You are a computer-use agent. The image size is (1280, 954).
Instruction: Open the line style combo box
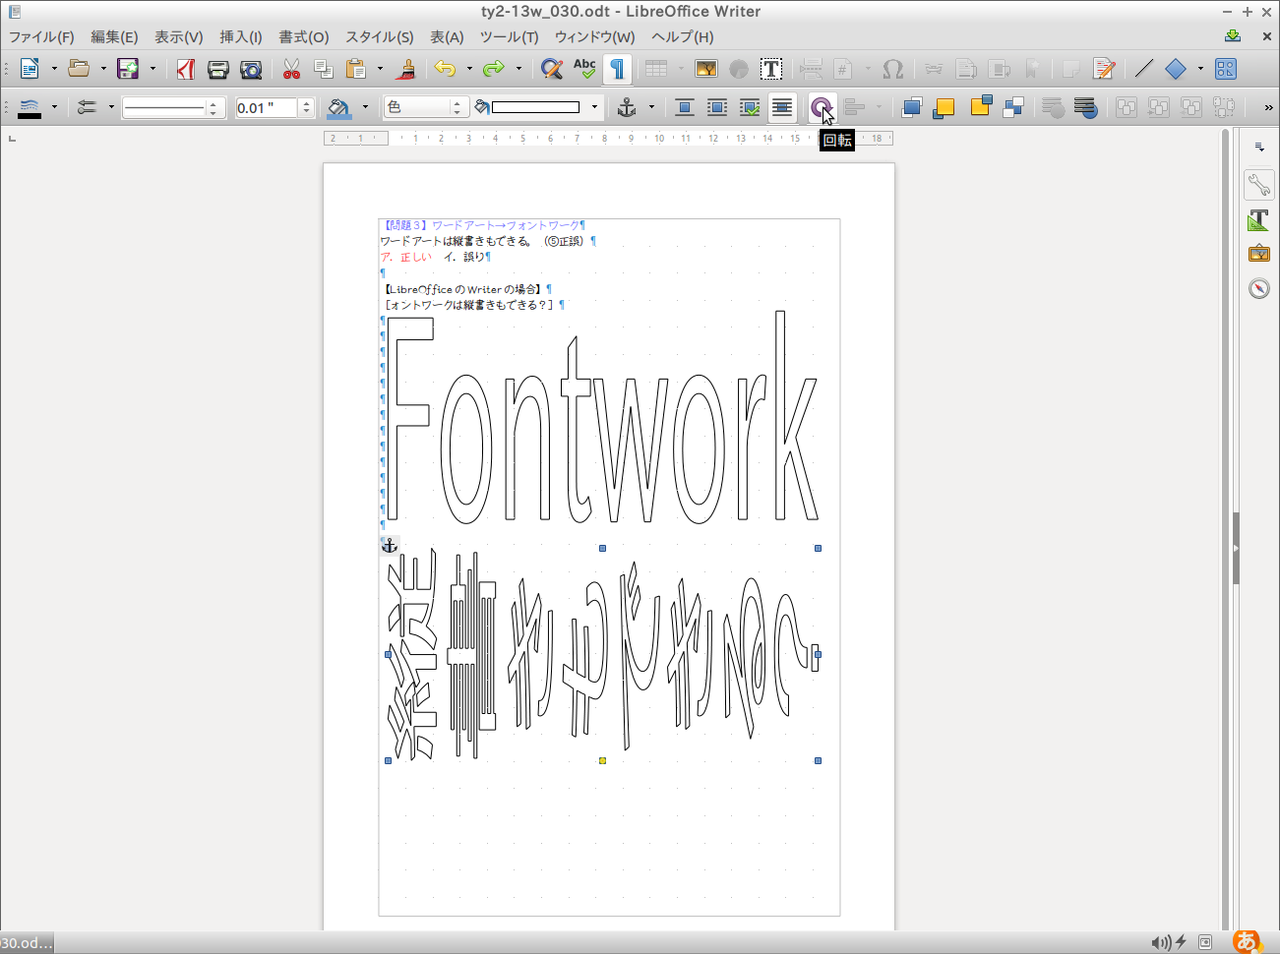pos(172,108)
